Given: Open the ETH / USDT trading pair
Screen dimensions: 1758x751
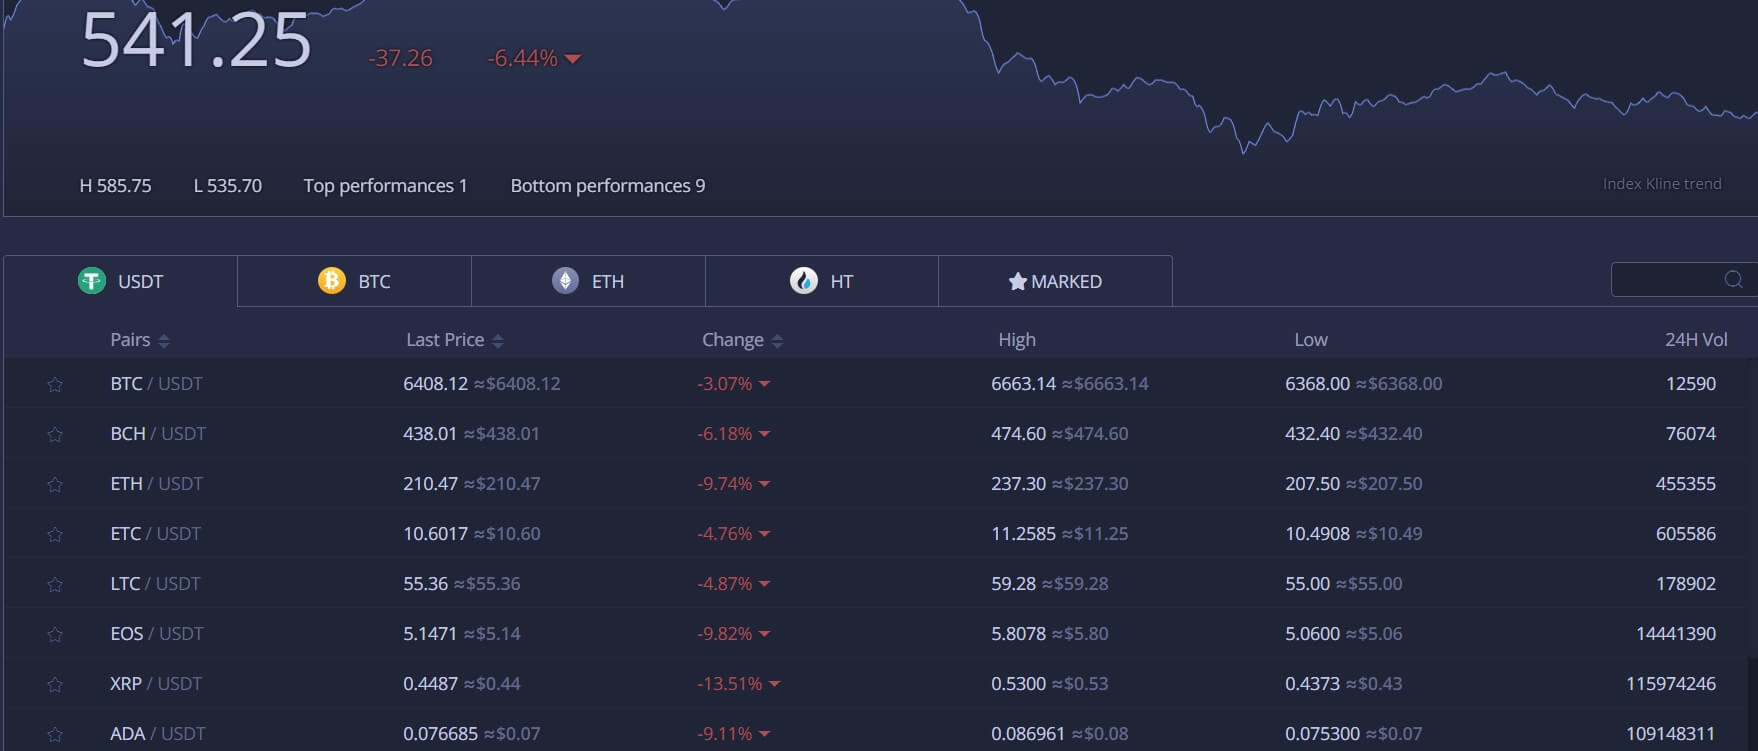Looking at the screenshot, I should point(156,484).
